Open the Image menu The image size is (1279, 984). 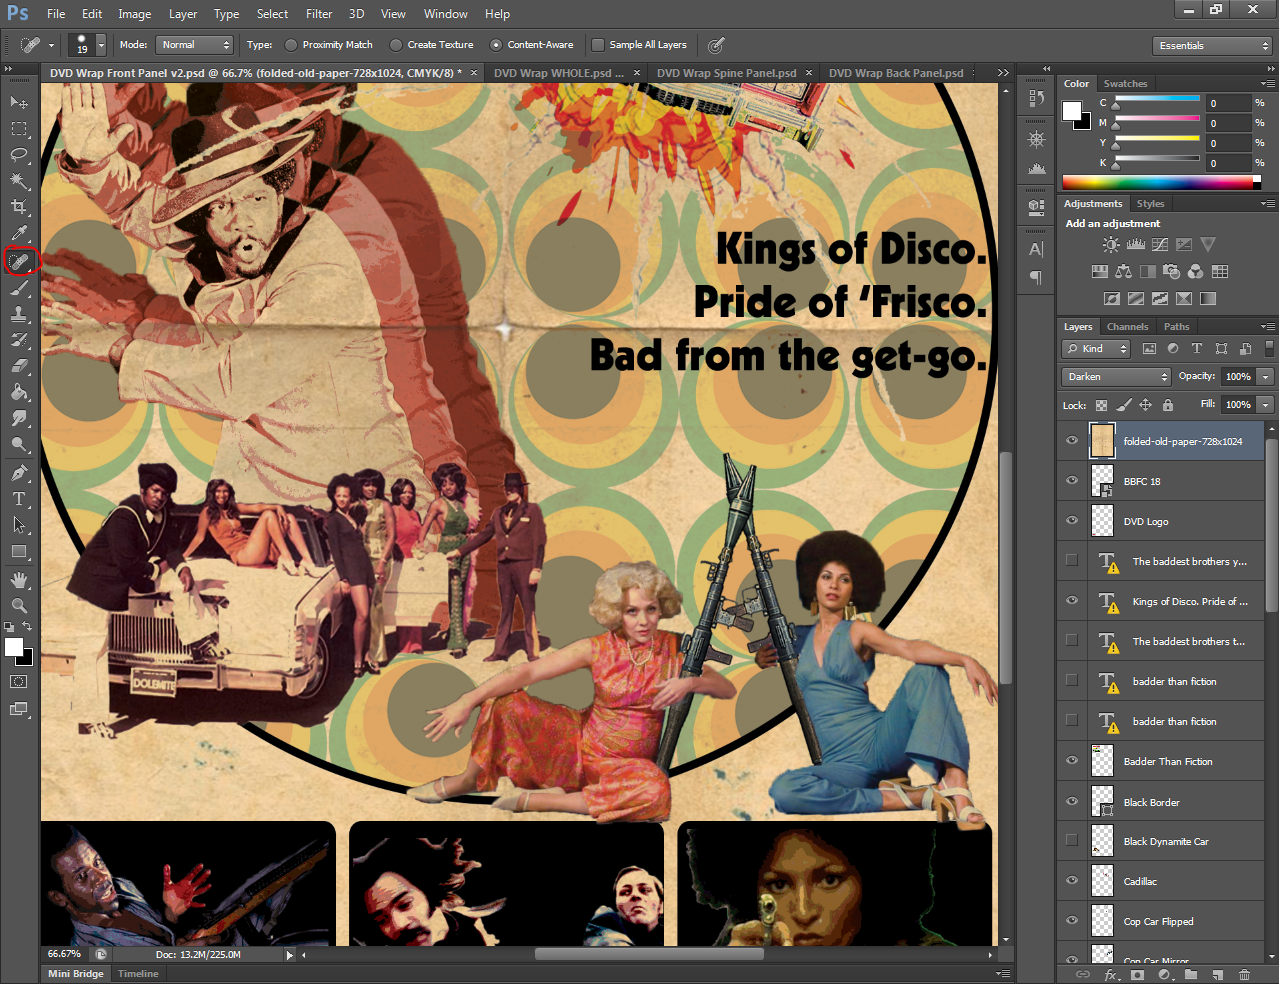pyautogui.click(x=135, y=14)
